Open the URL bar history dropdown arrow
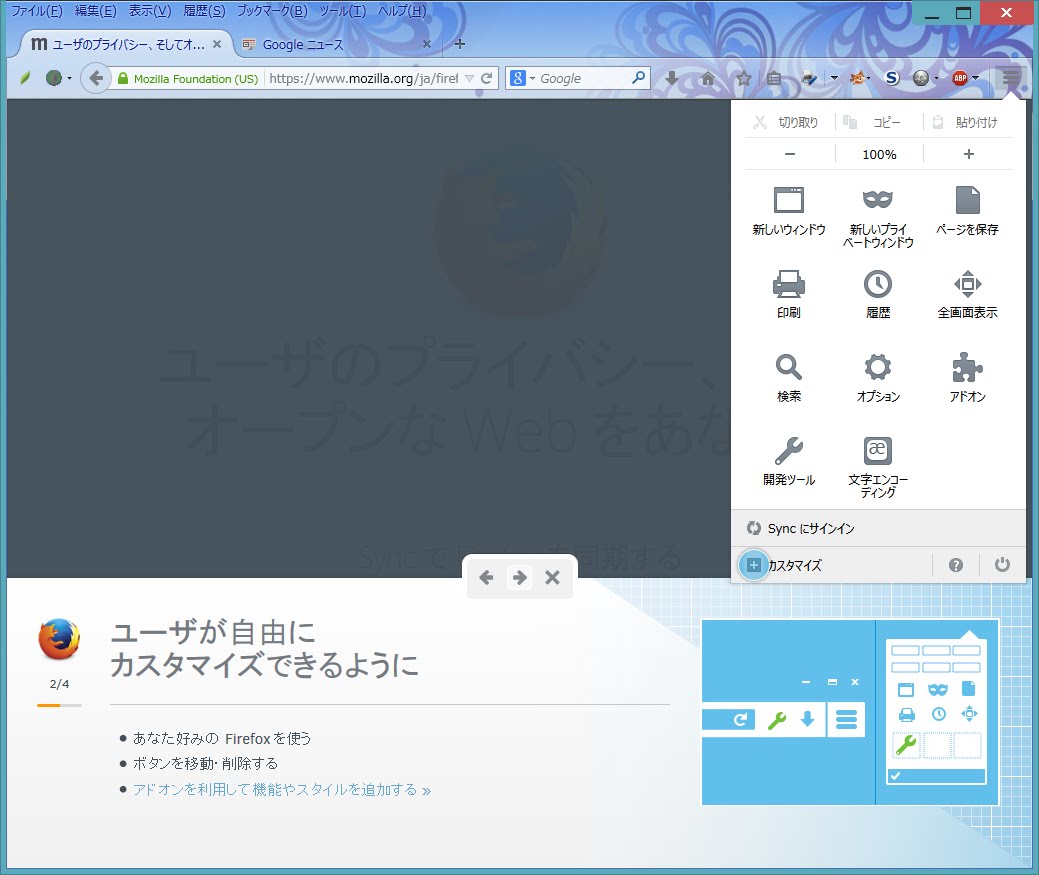 point(469,78)
